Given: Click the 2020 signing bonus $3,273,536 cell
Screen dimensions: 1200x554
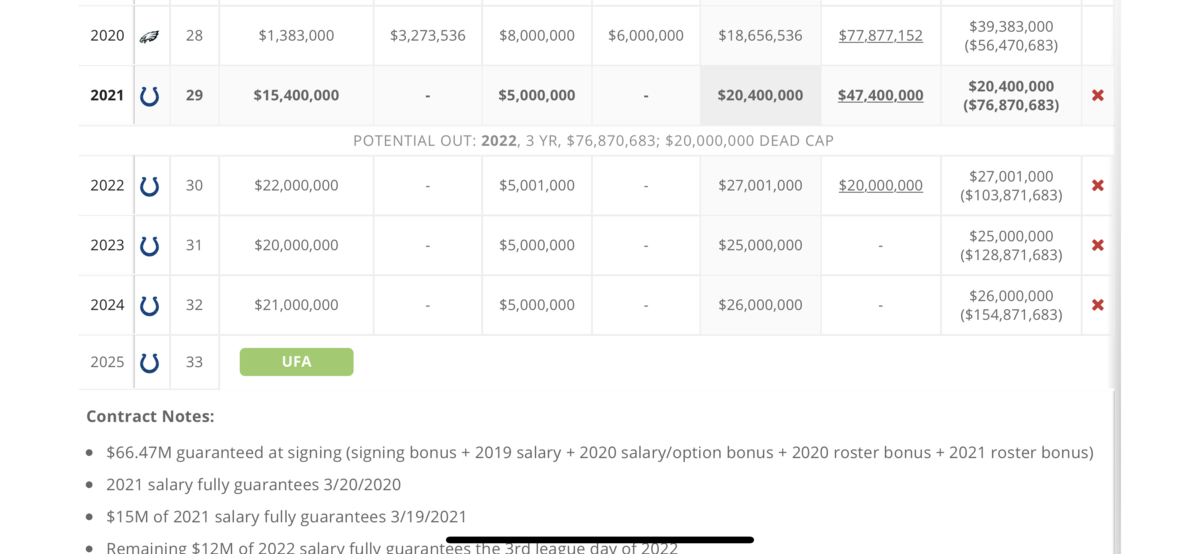Looking at the screenshot, I should (427, 36).
